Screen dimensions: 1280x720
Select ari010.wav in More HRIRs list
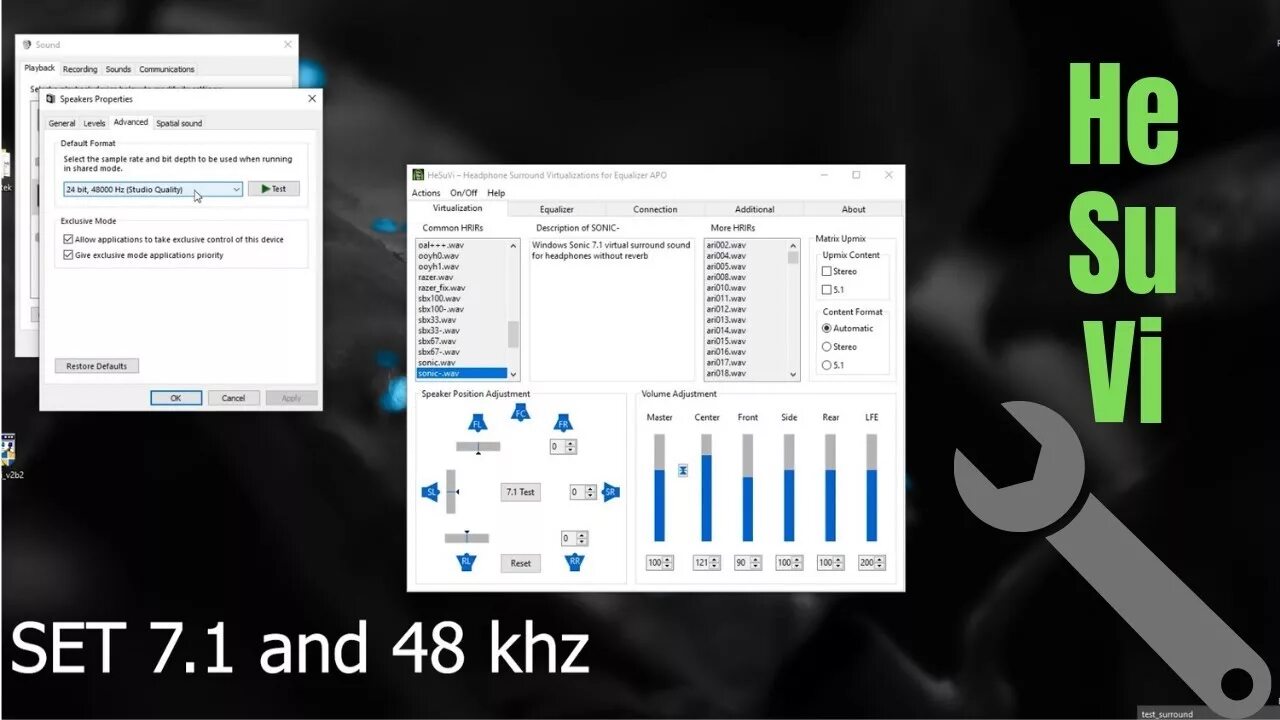[745, 288]
